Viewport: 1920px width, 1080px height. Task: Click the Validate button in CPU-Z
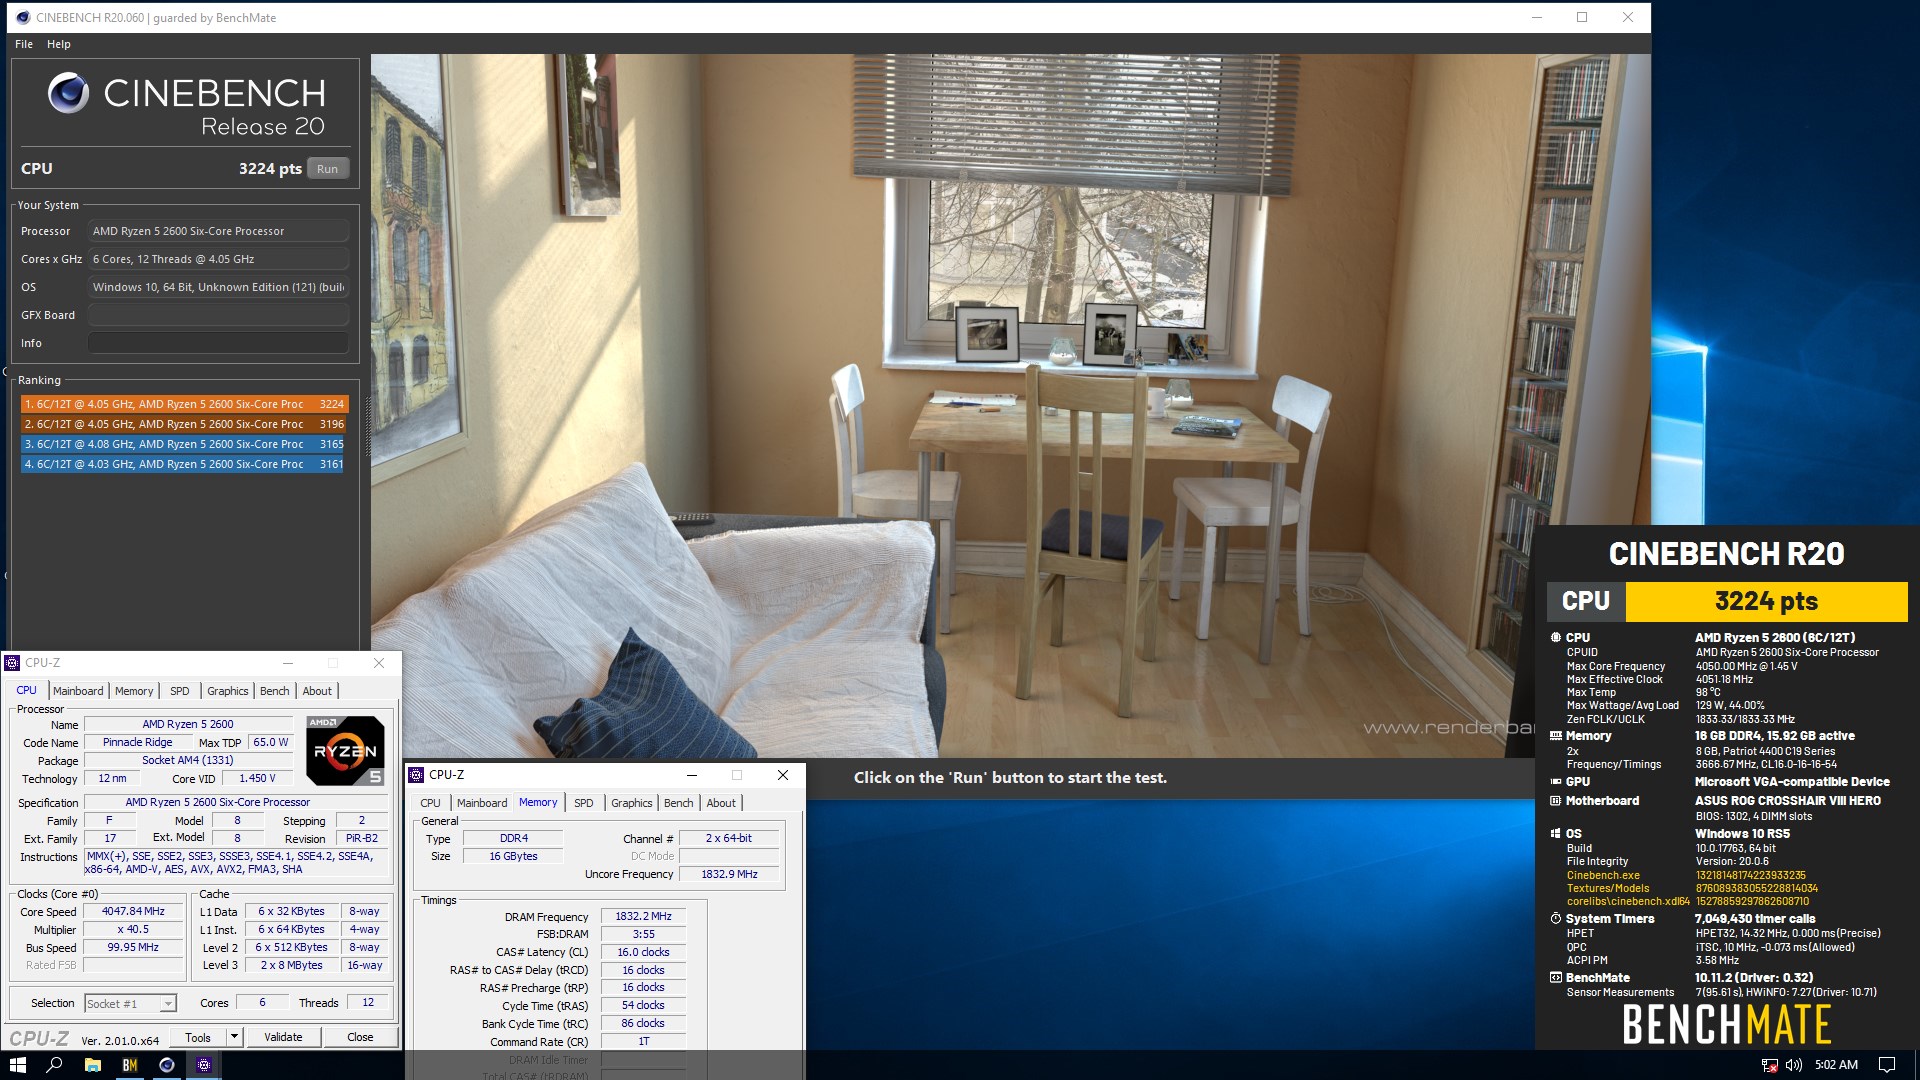283,1037
